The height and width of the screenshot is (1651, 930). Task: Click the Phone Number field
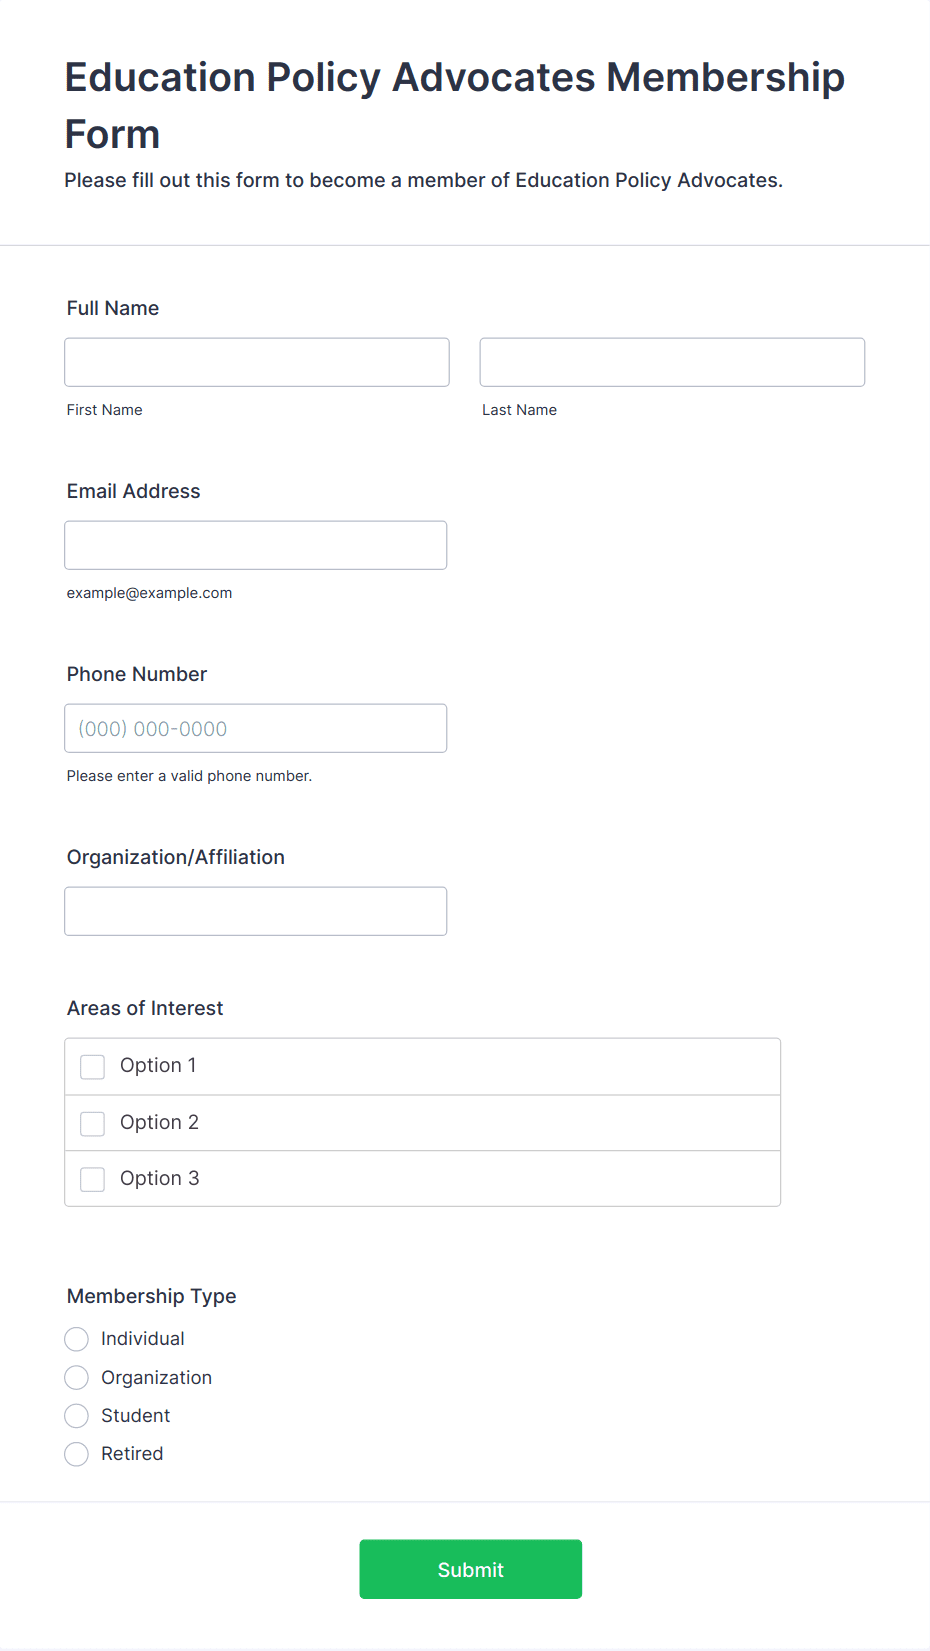point(256,728)
